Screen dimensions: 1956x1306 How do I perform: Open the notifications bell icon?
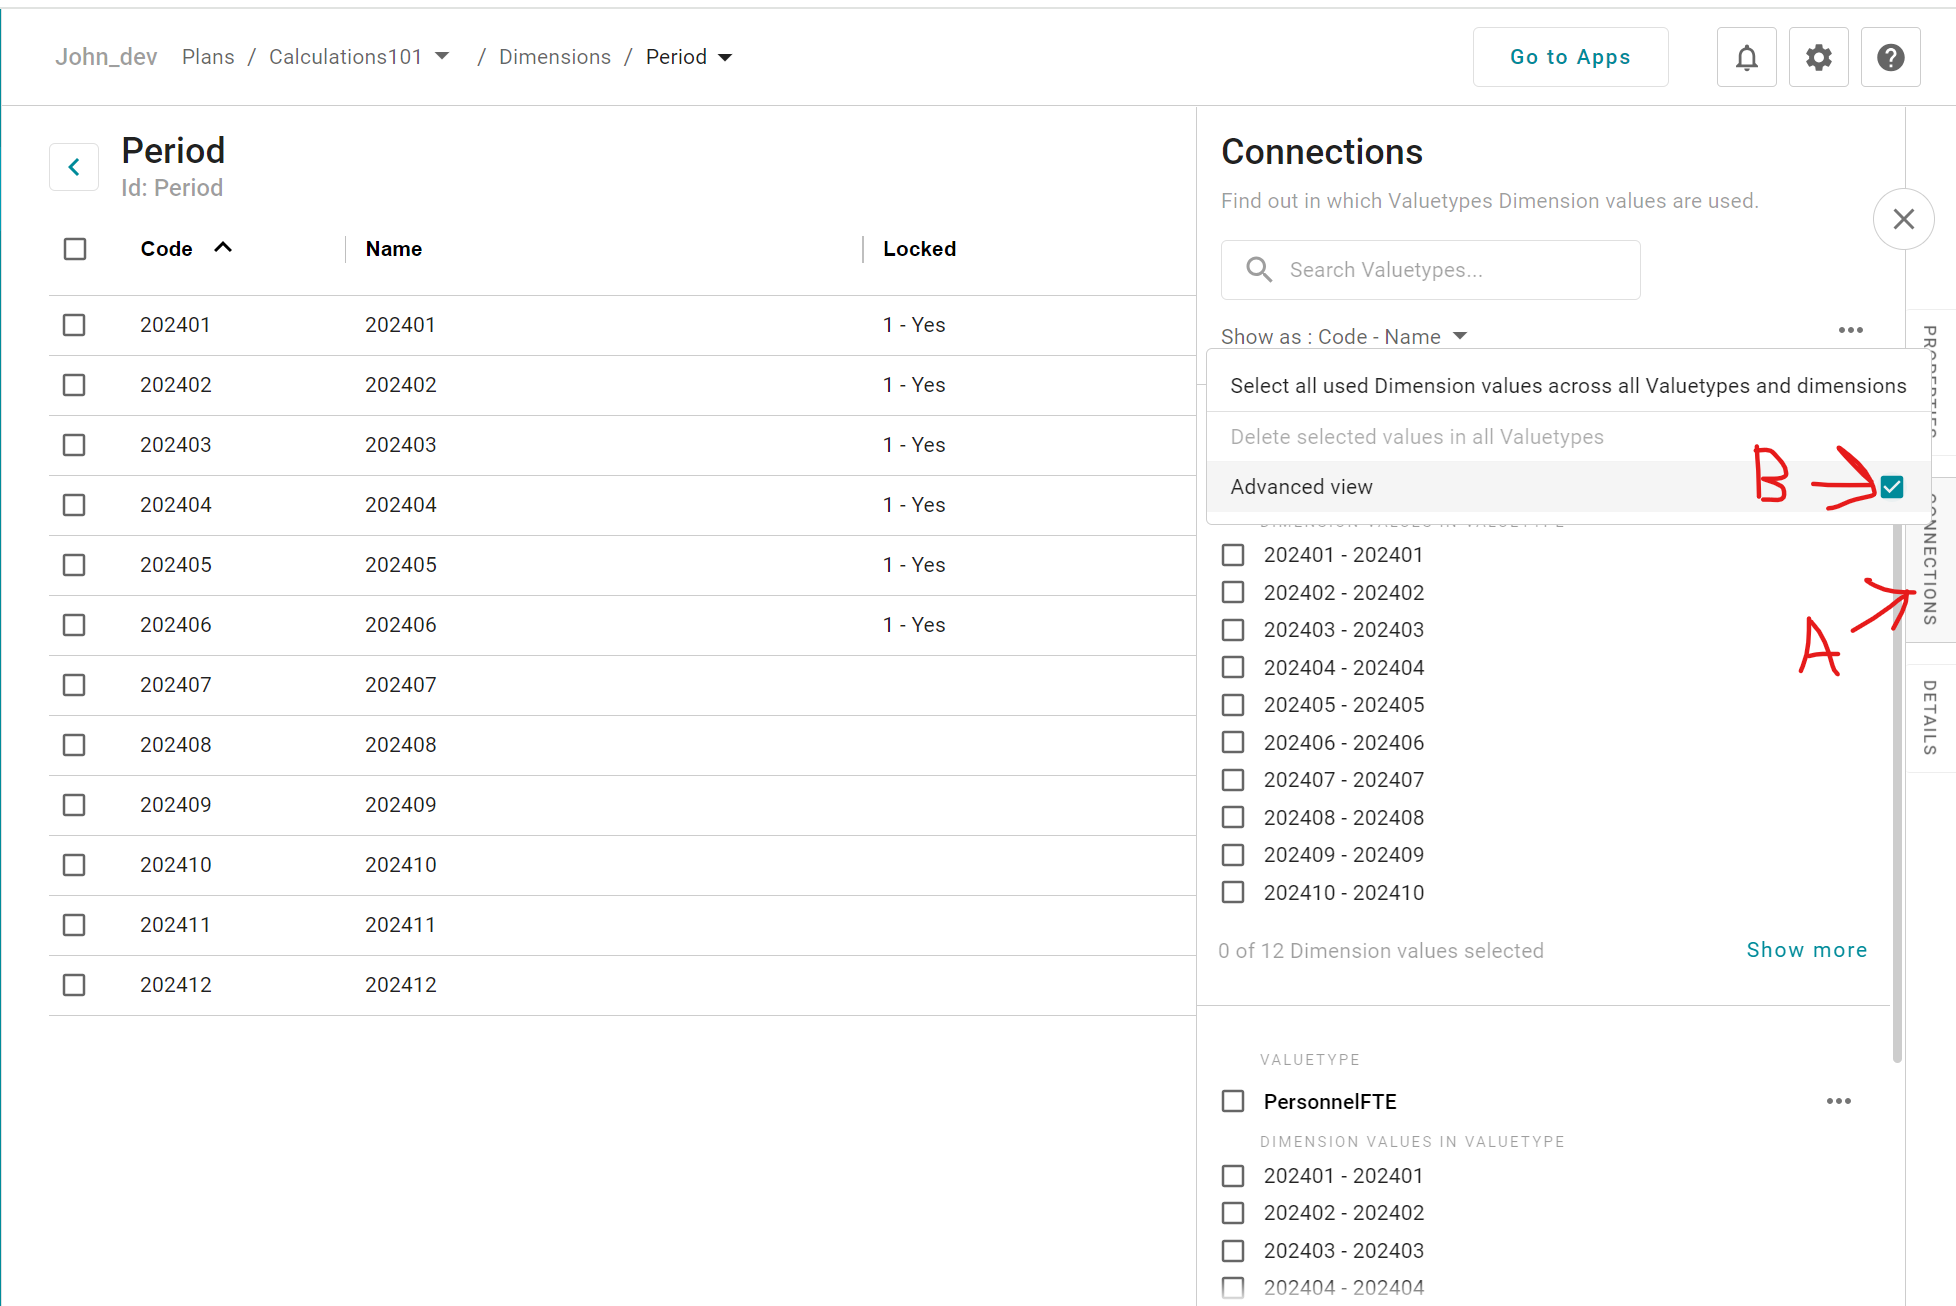pos(1746,57)
